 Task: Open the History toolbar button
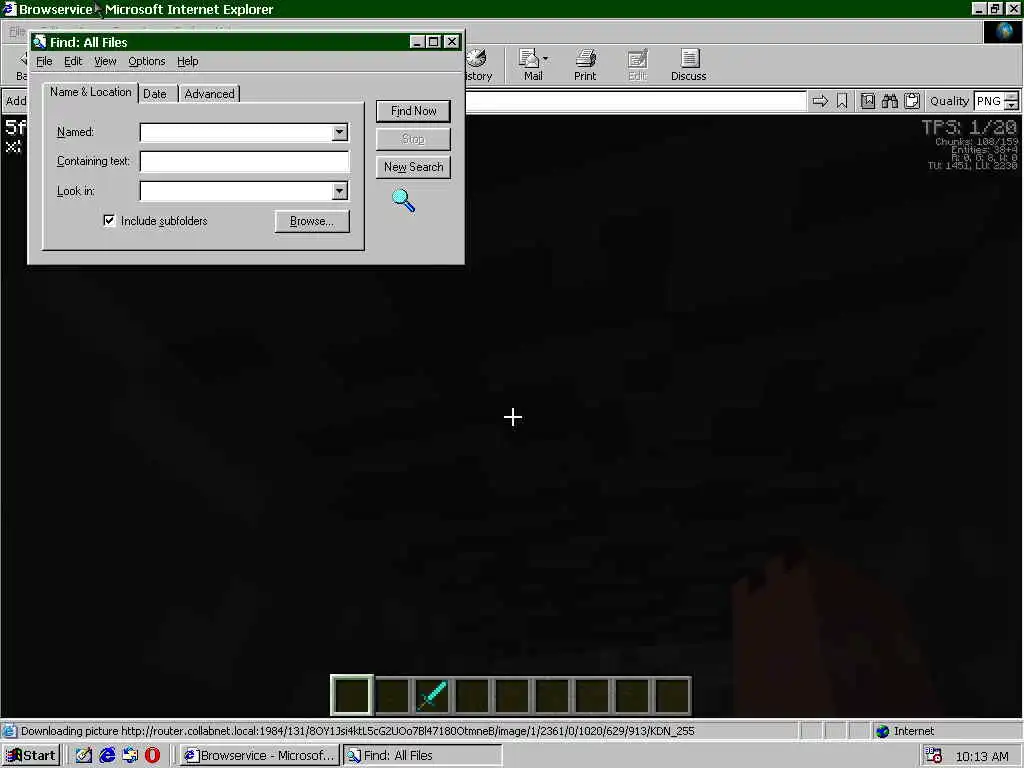point(478,65)
